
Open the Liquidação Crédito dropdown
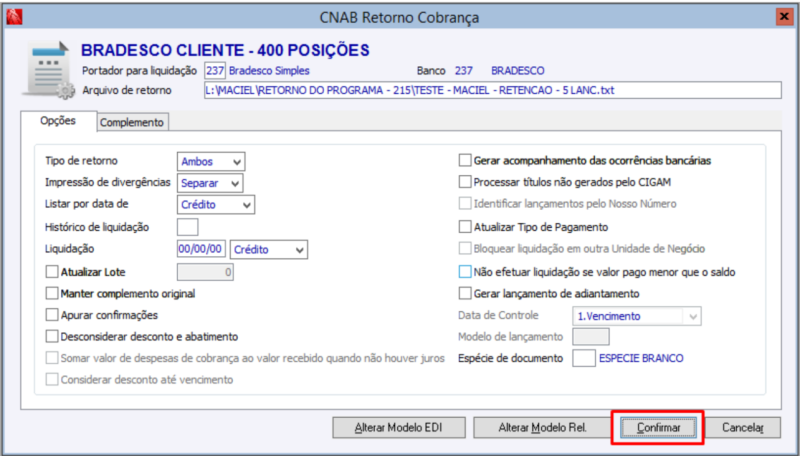(x=269, y=249)
